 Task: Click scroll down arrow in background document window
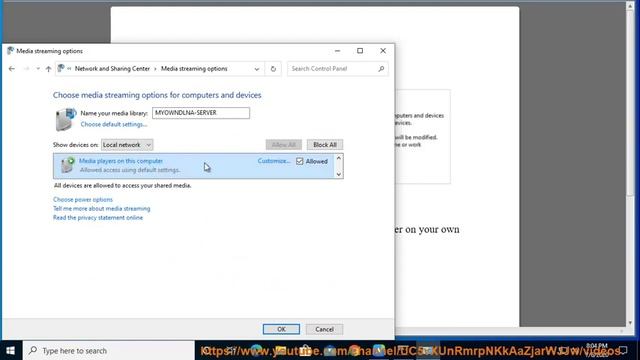(x=630, y=322)
